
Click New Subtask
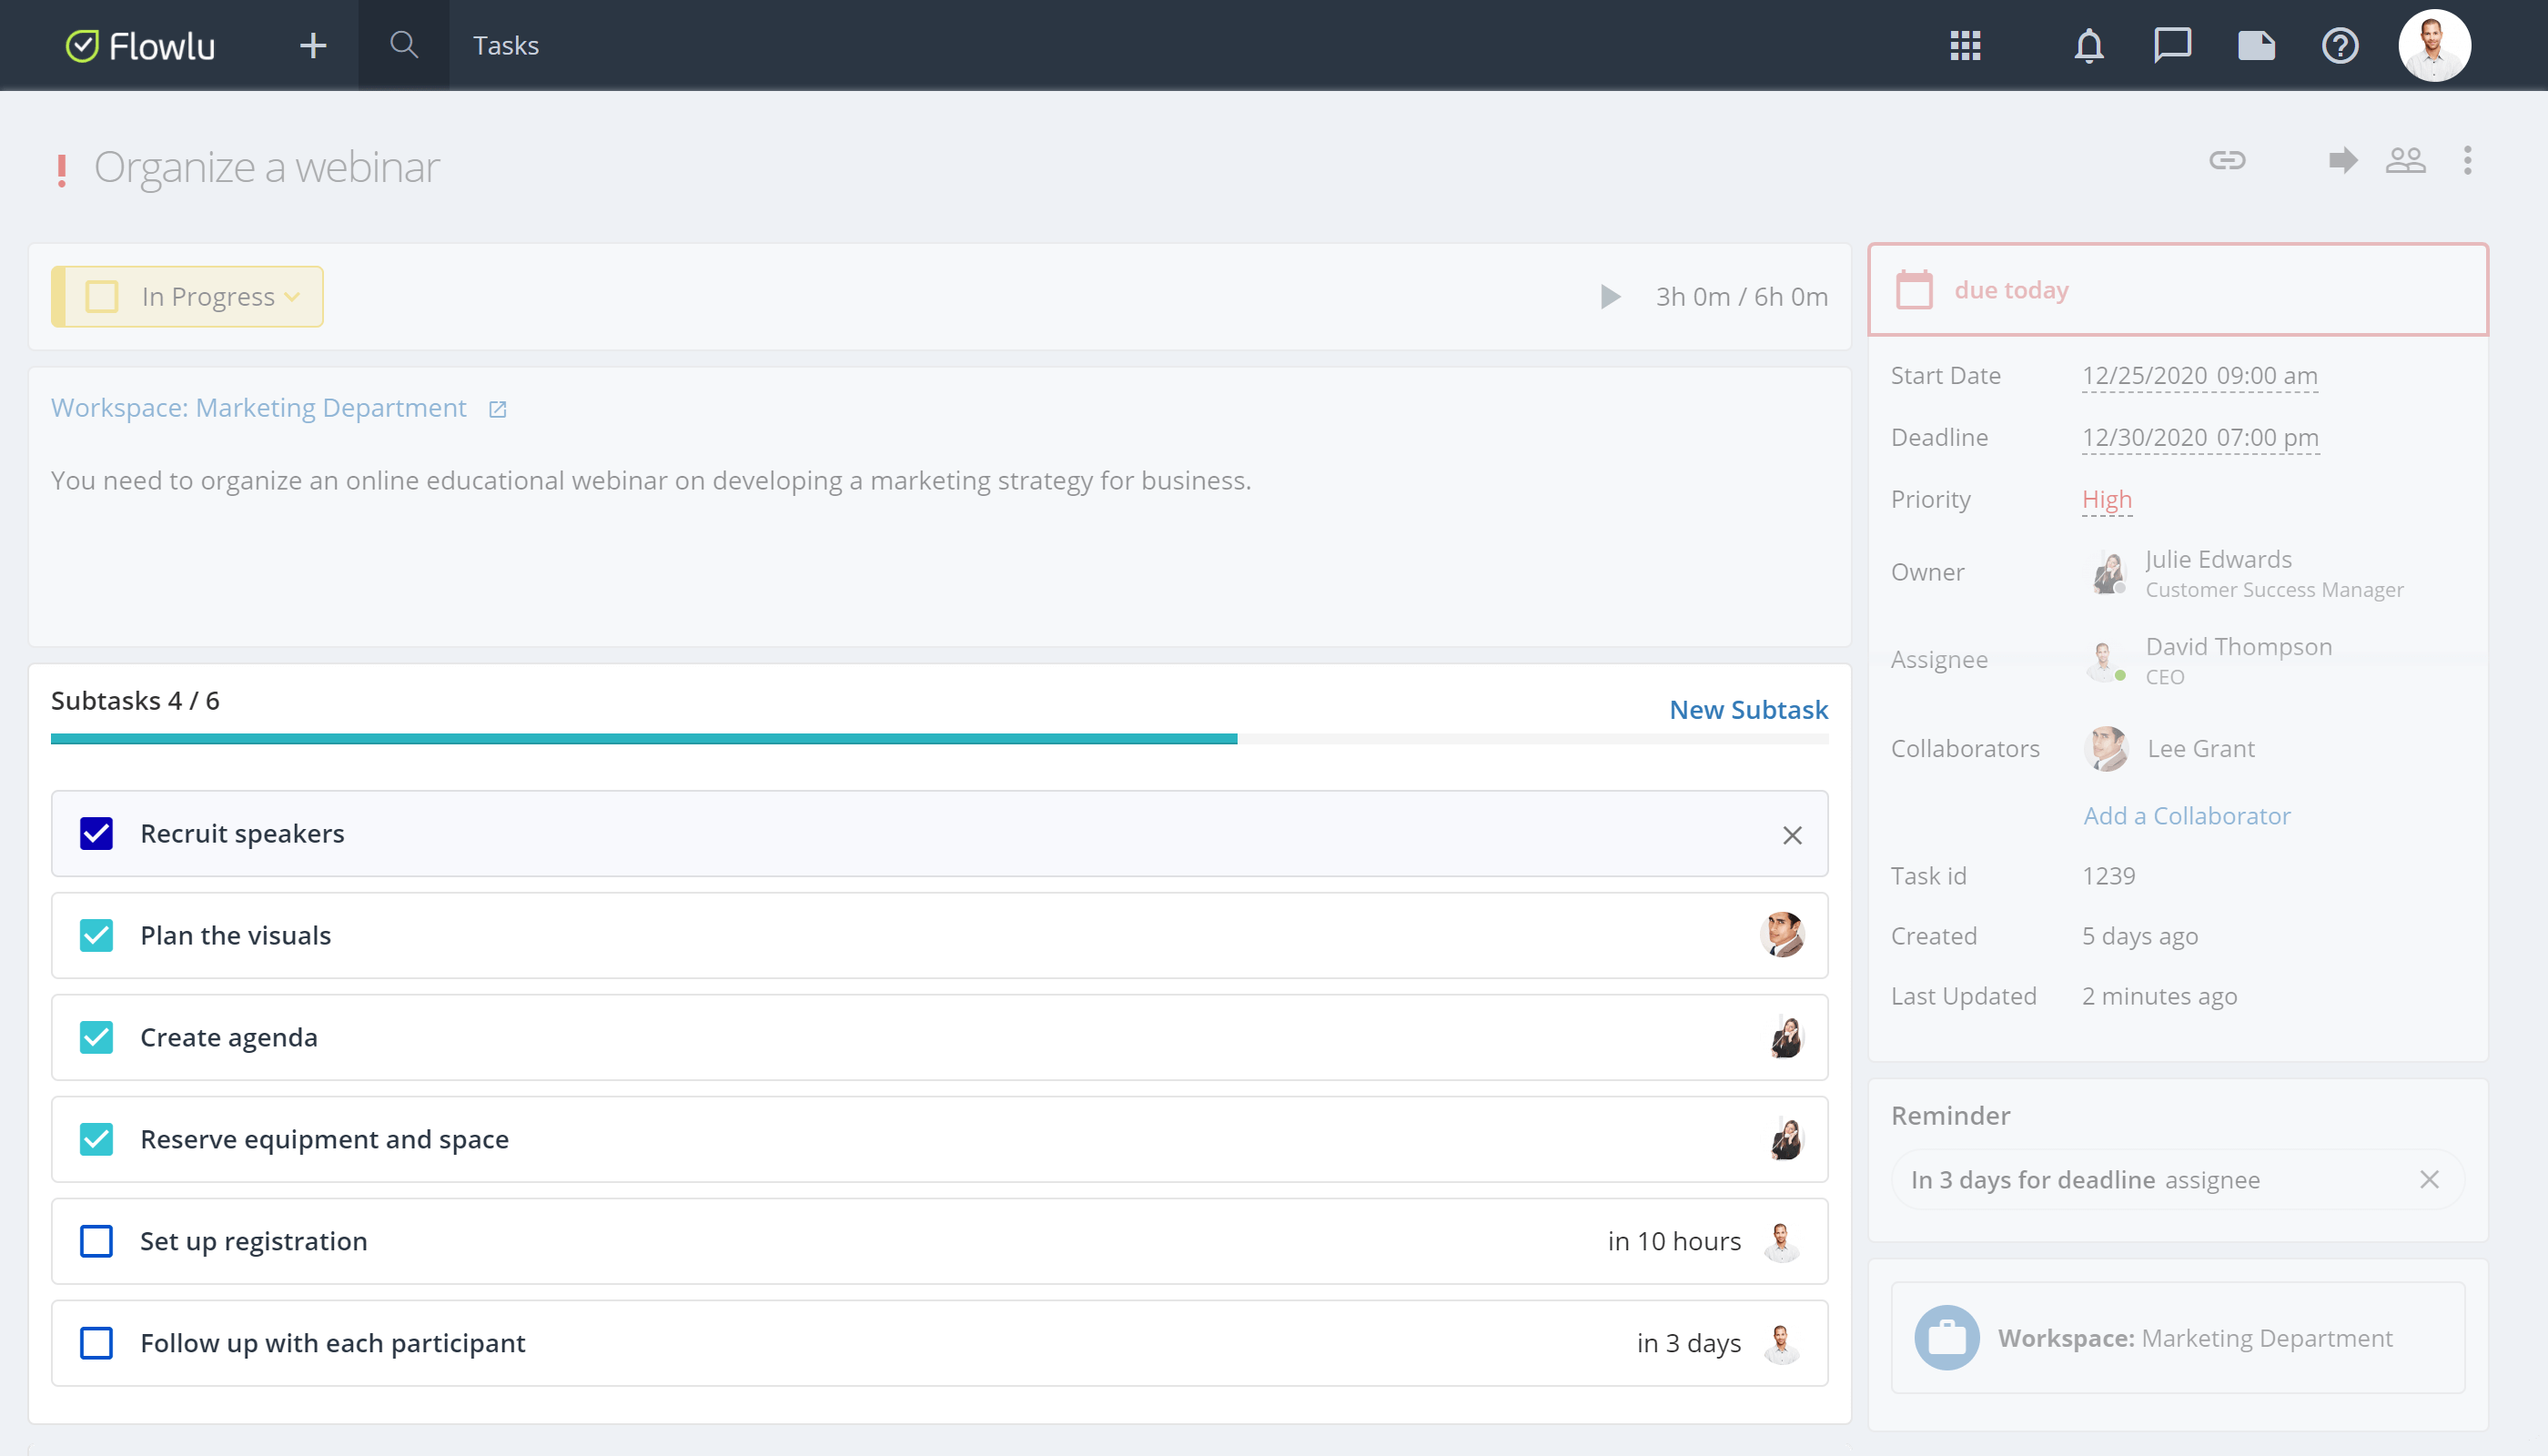coord(1747,710)
